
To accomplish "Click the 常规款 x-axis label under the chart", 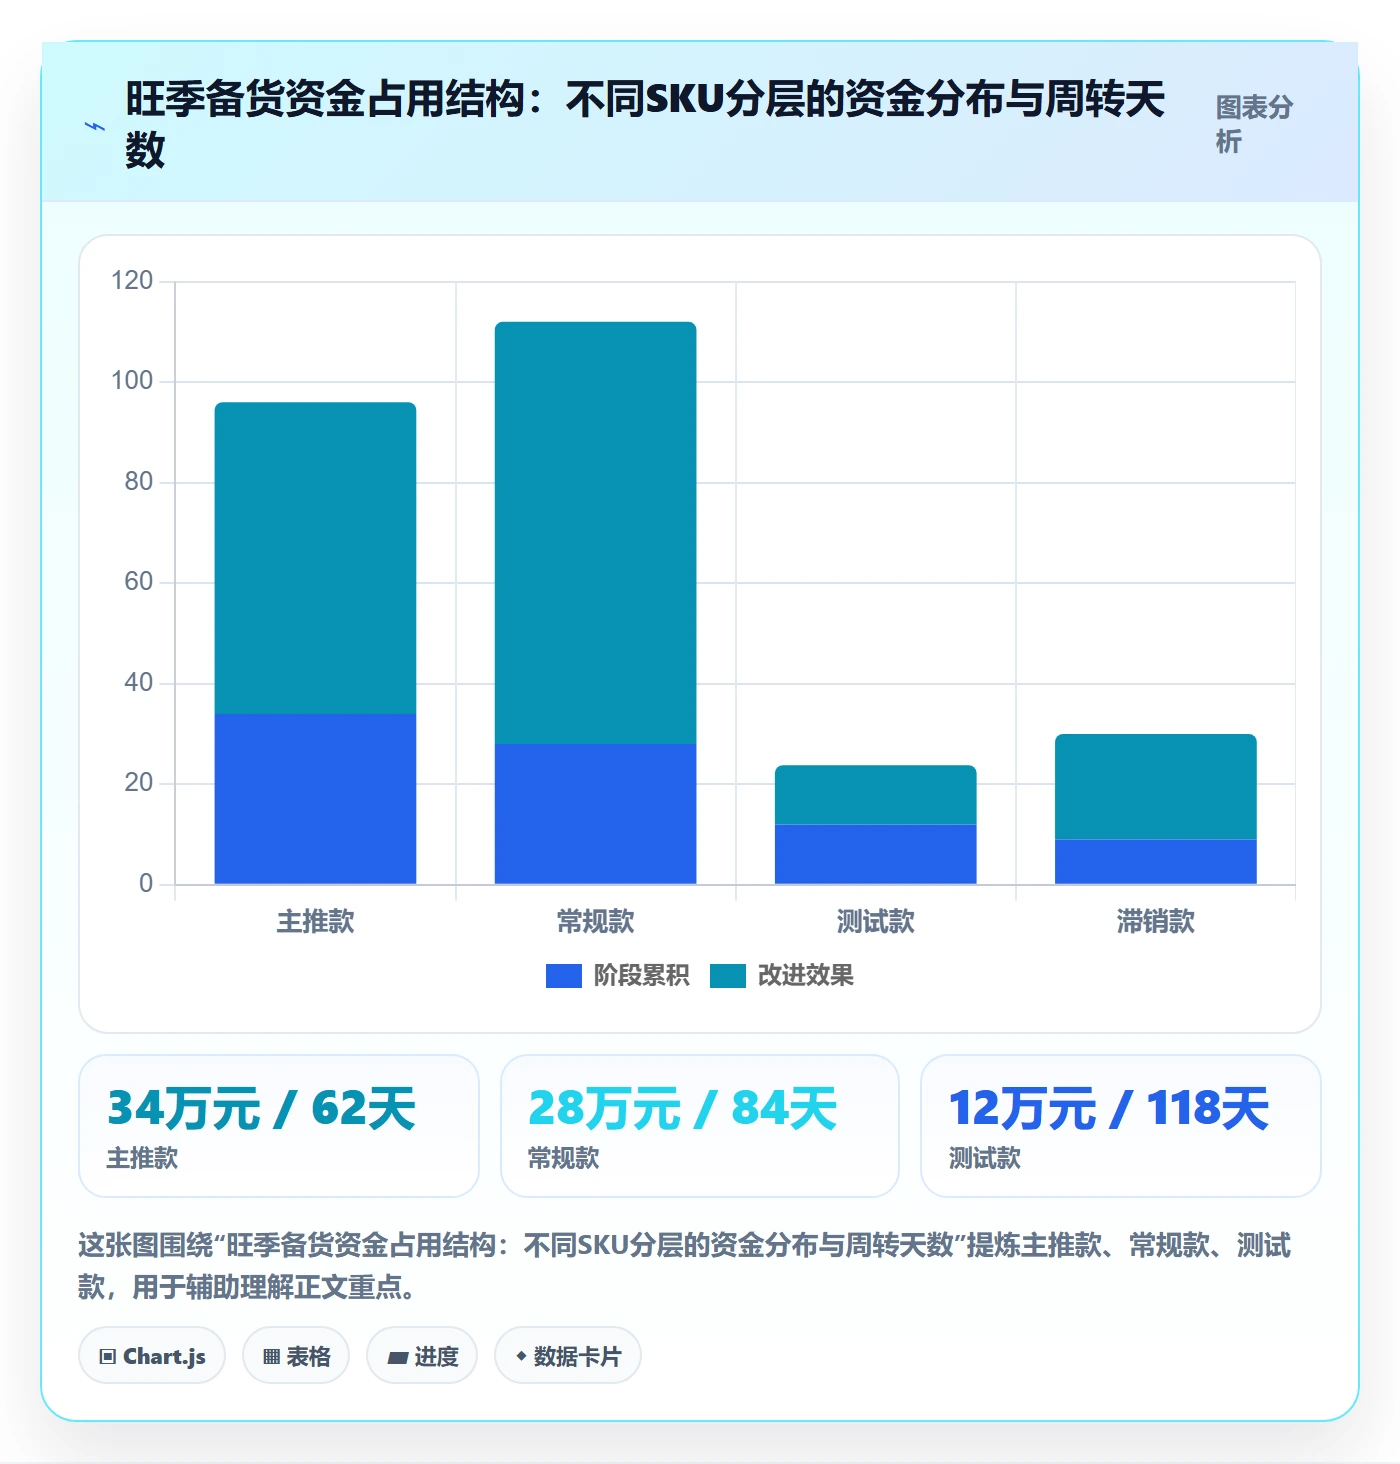I will (595, 921).
